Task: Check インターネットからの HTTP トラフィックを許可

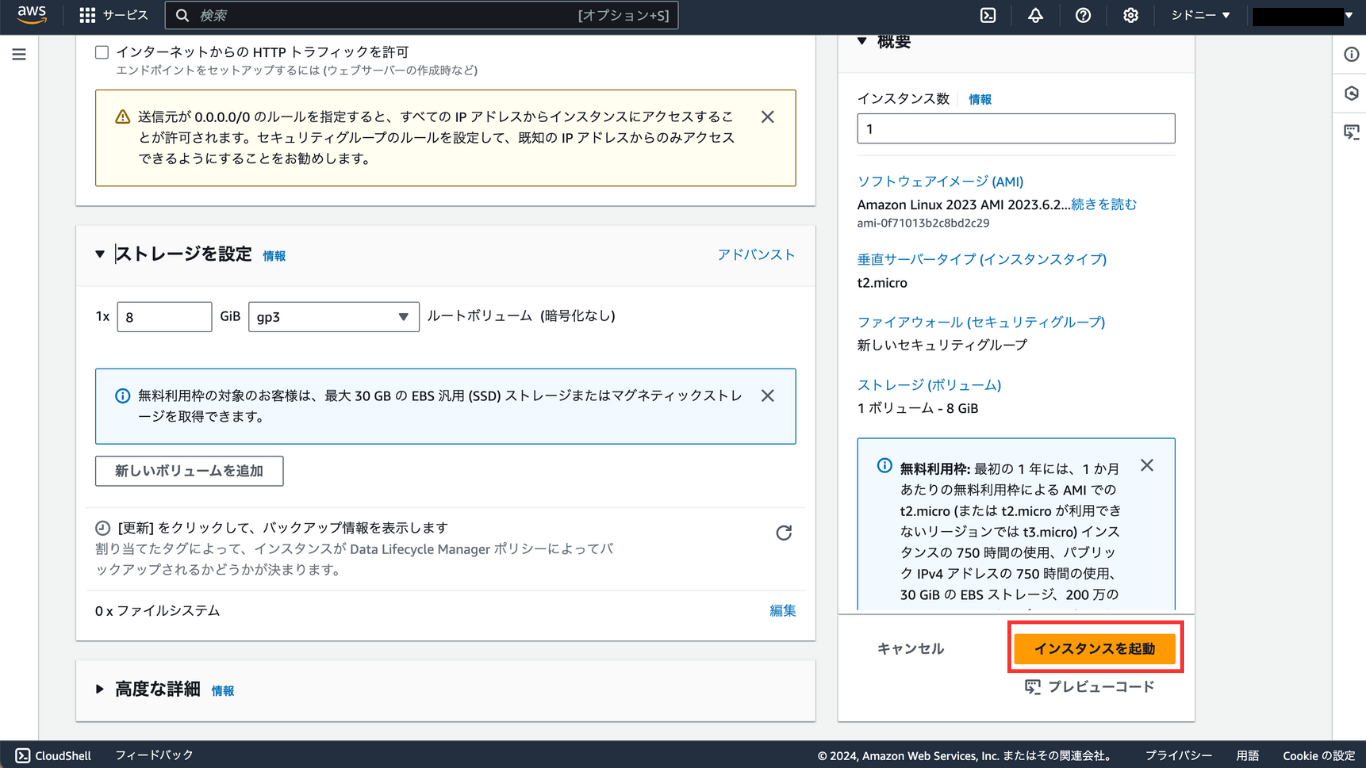Action: click(102, 52)
